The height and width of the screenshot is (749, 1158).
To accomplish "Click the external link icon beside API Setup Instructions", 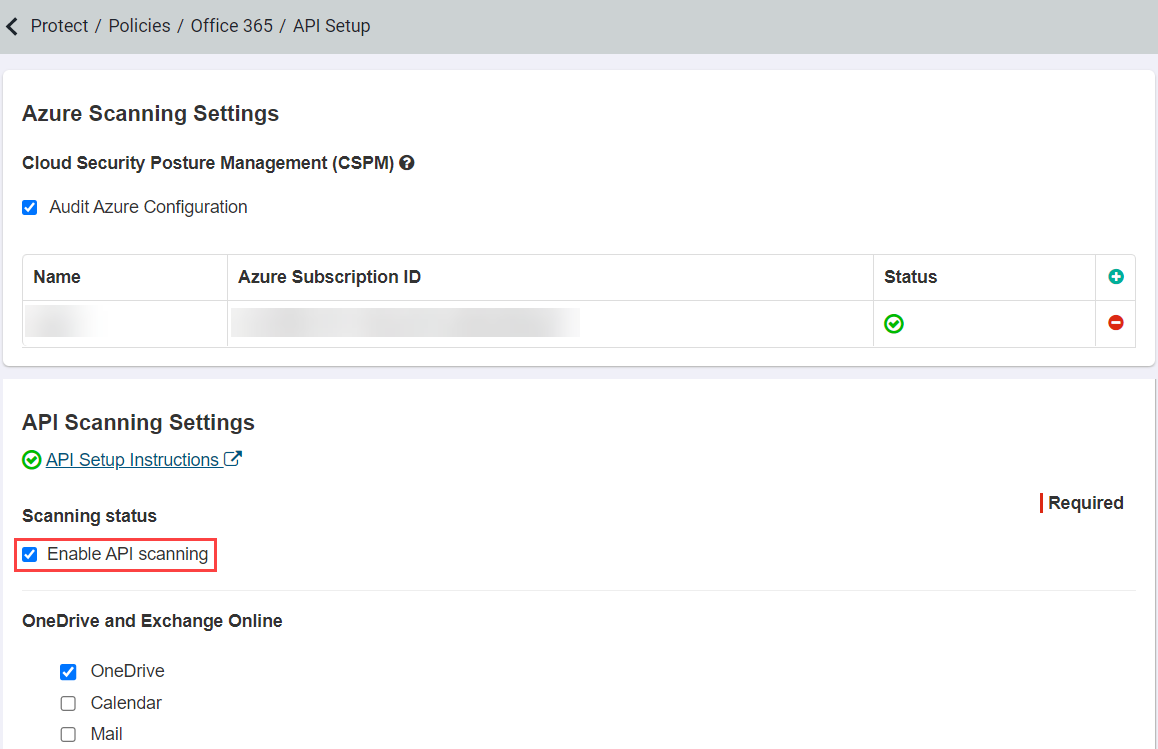I will [x=233, y=459].
